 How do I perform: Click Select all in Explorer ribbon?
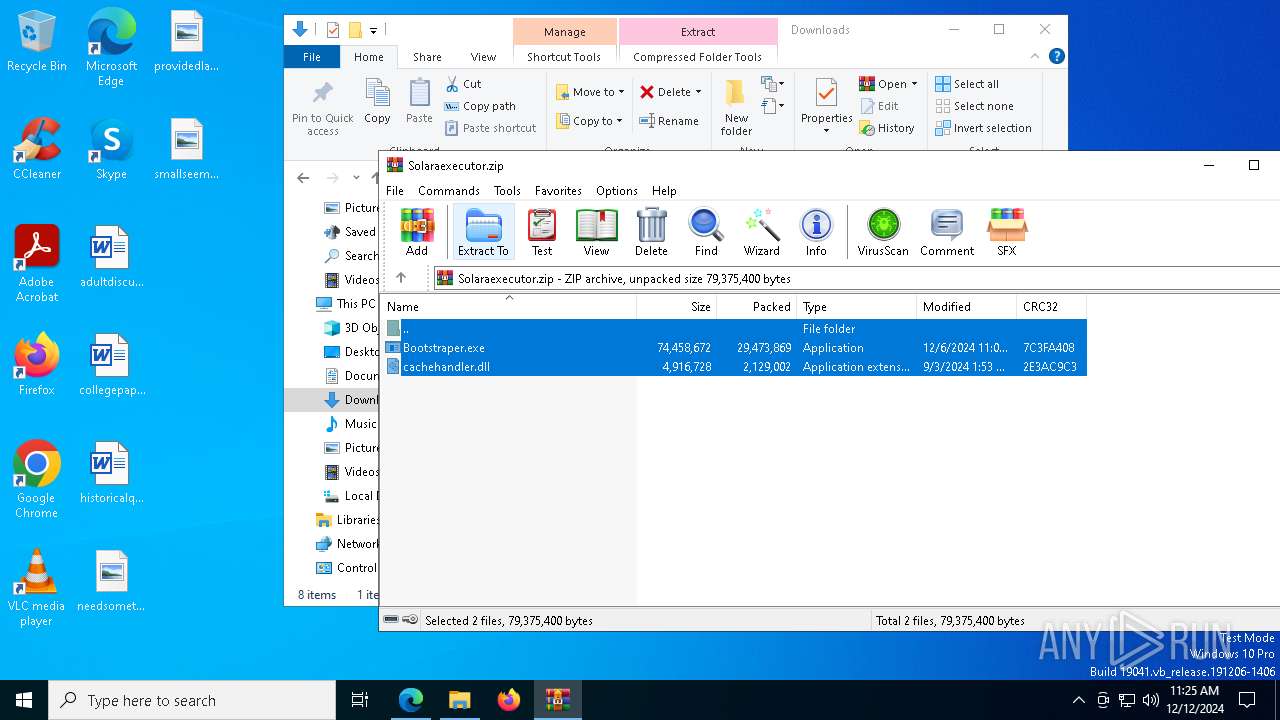(967, 84)
